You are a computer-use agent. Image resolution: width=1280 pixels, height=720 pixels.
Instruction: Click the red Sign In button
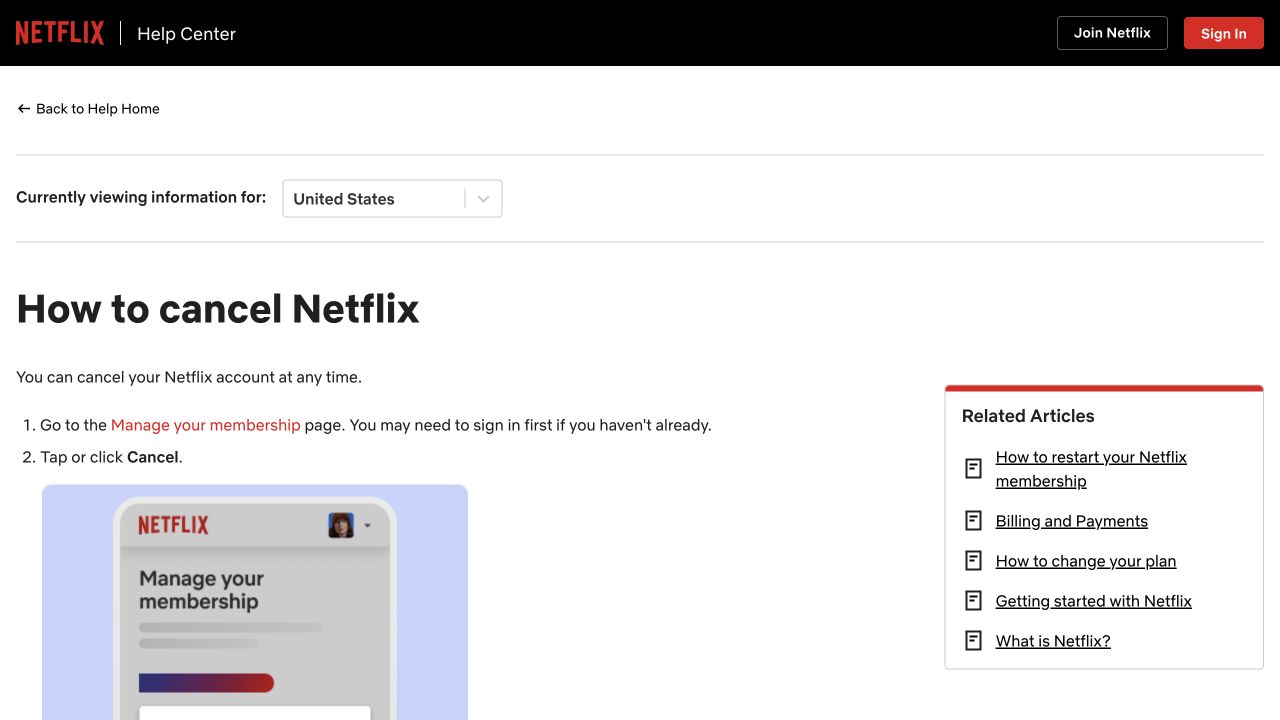click(x=1224, y=33)
